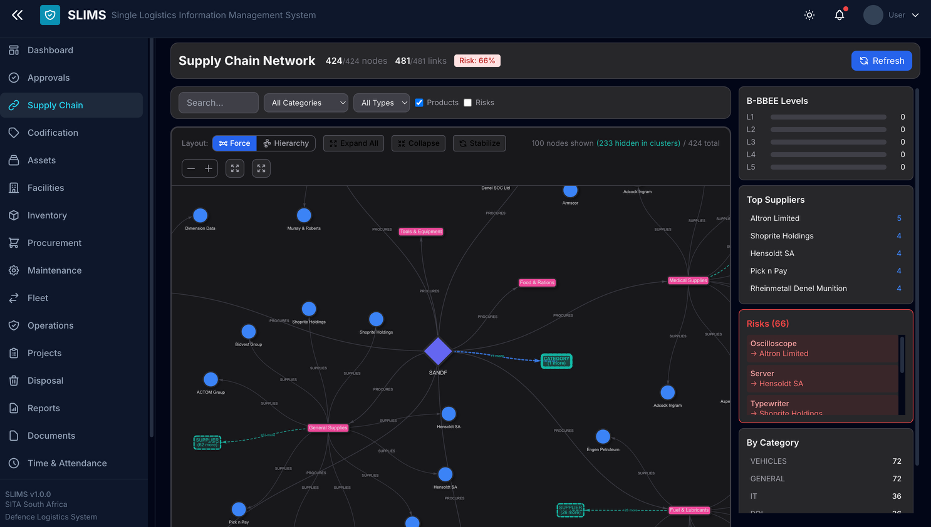Image resolution: width=932 pixels, height=528 pixels.
Task: Open the All Types dropdown
Action: (x=382, y=102)
